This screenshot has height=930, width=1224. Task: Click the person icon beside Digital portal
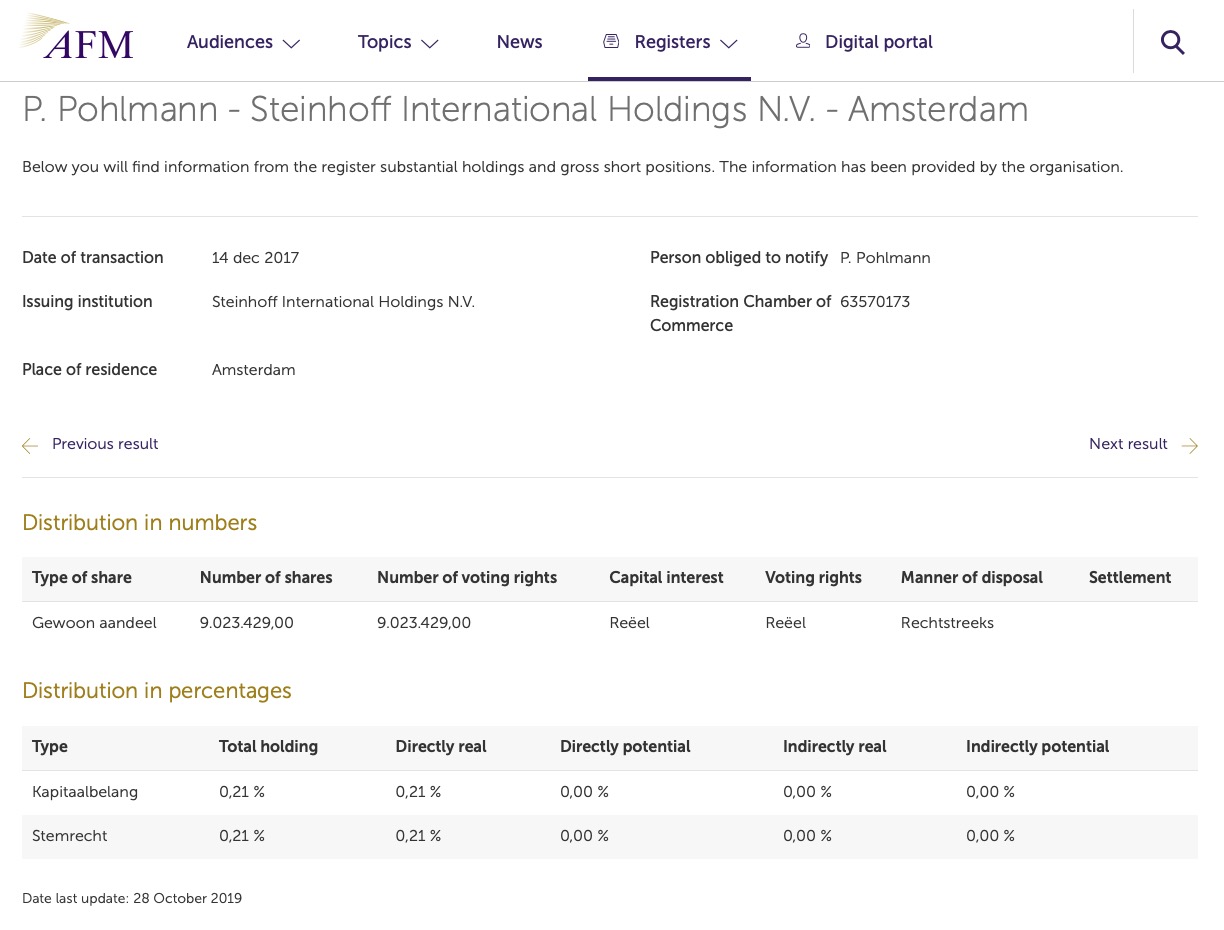803,41
